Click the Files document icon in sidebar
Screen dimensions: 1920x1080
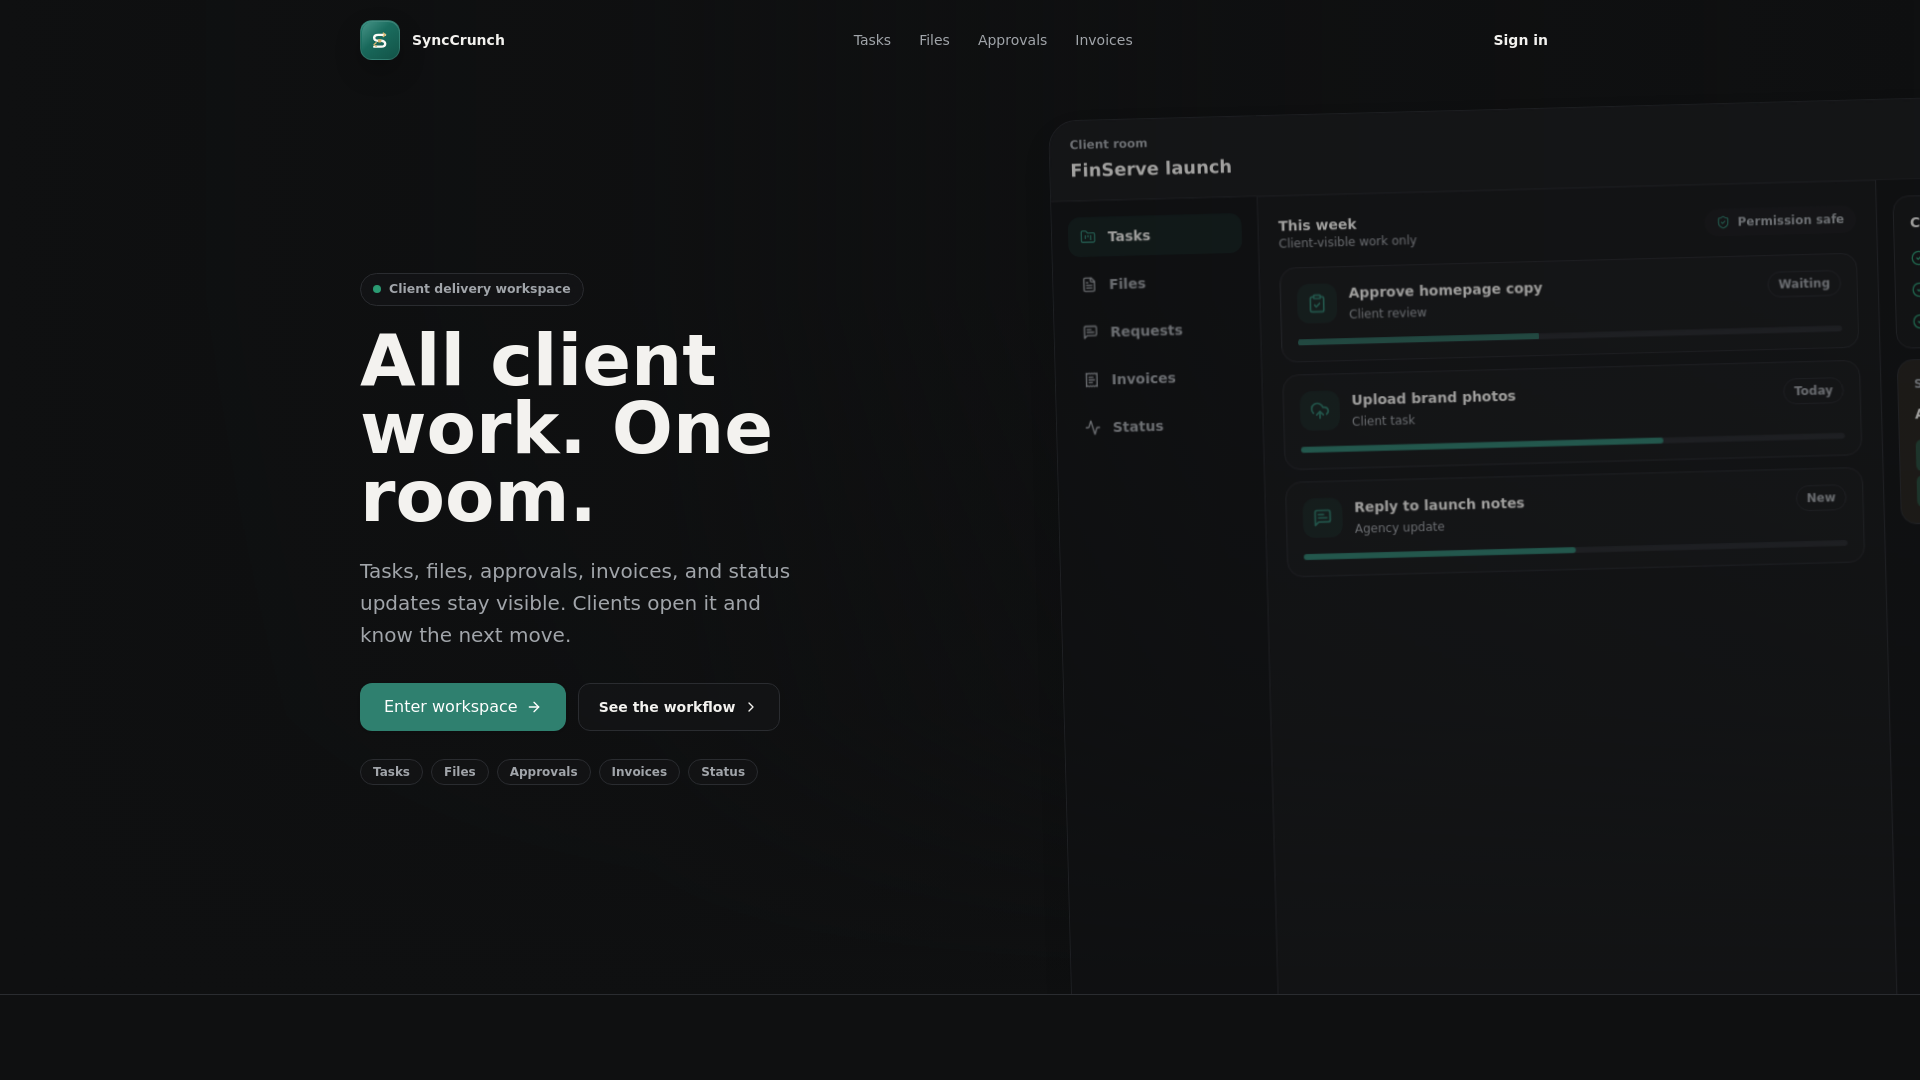point(1089,285)
